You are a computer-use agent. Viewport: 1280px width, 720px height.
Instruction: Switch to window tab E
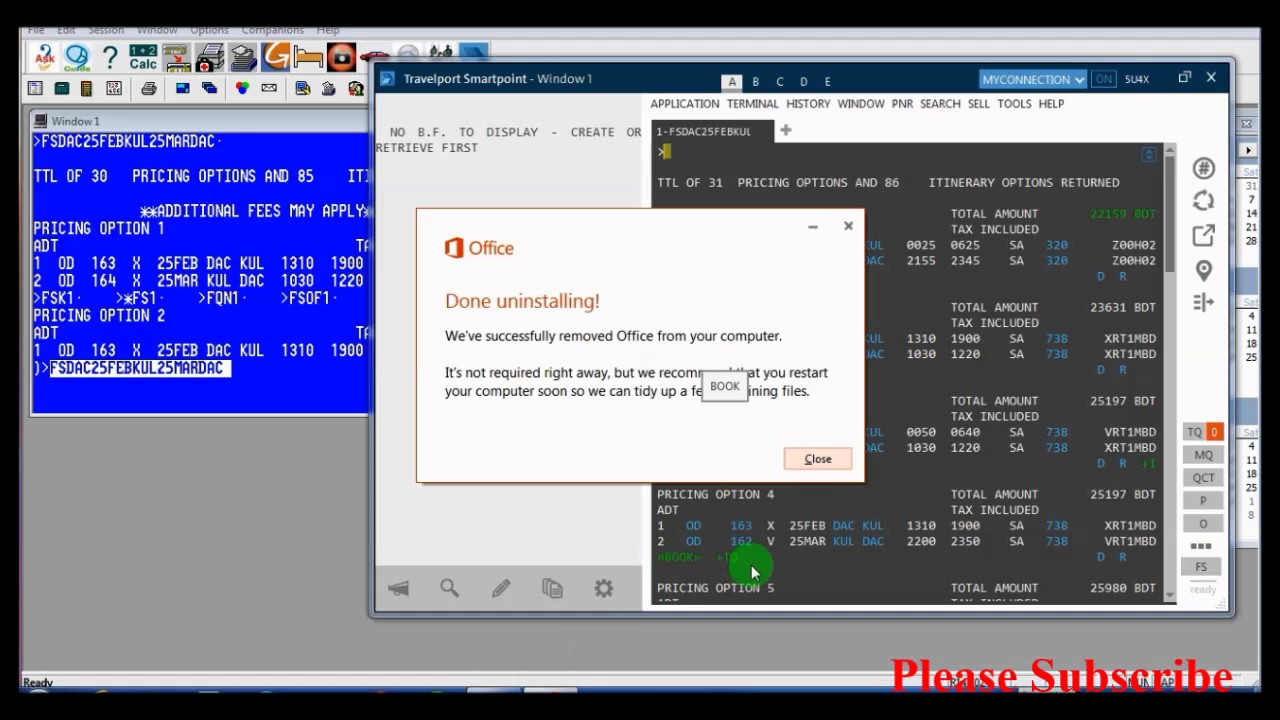(x=827, y=82)
